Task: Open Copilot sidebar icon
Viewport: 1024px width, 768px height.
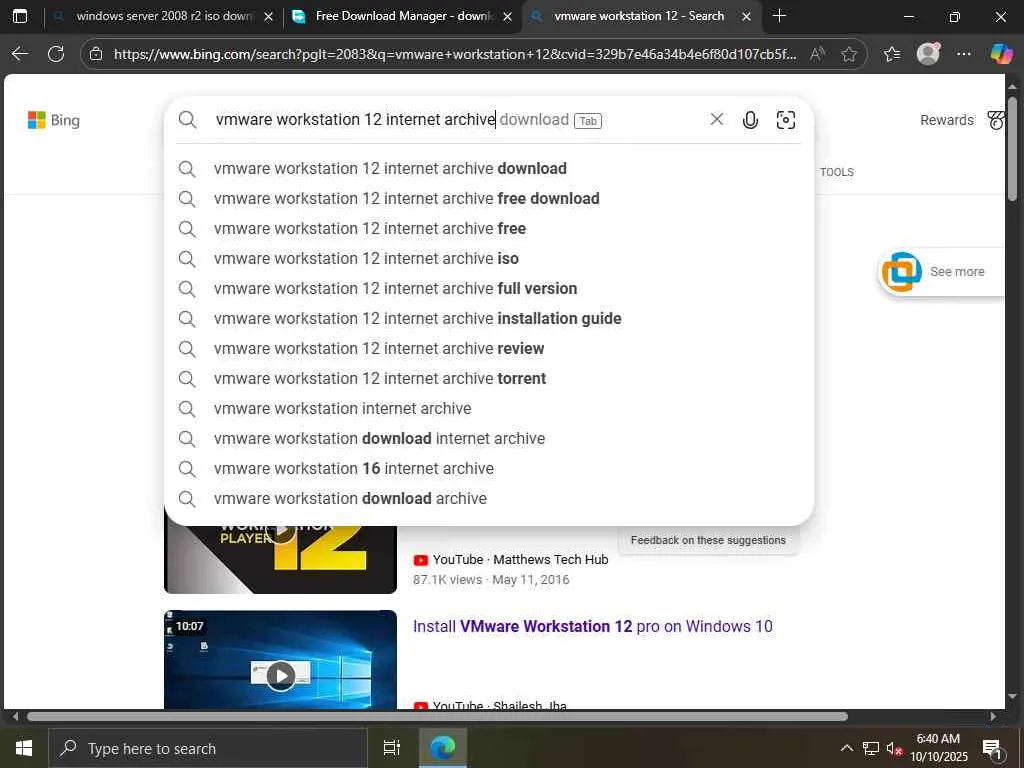Action: click(1001, 54)
